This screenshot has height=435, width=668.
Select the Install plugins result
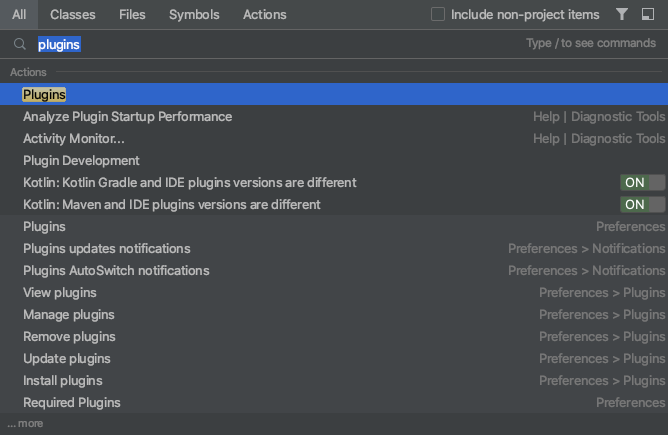(x=62, y=381)
